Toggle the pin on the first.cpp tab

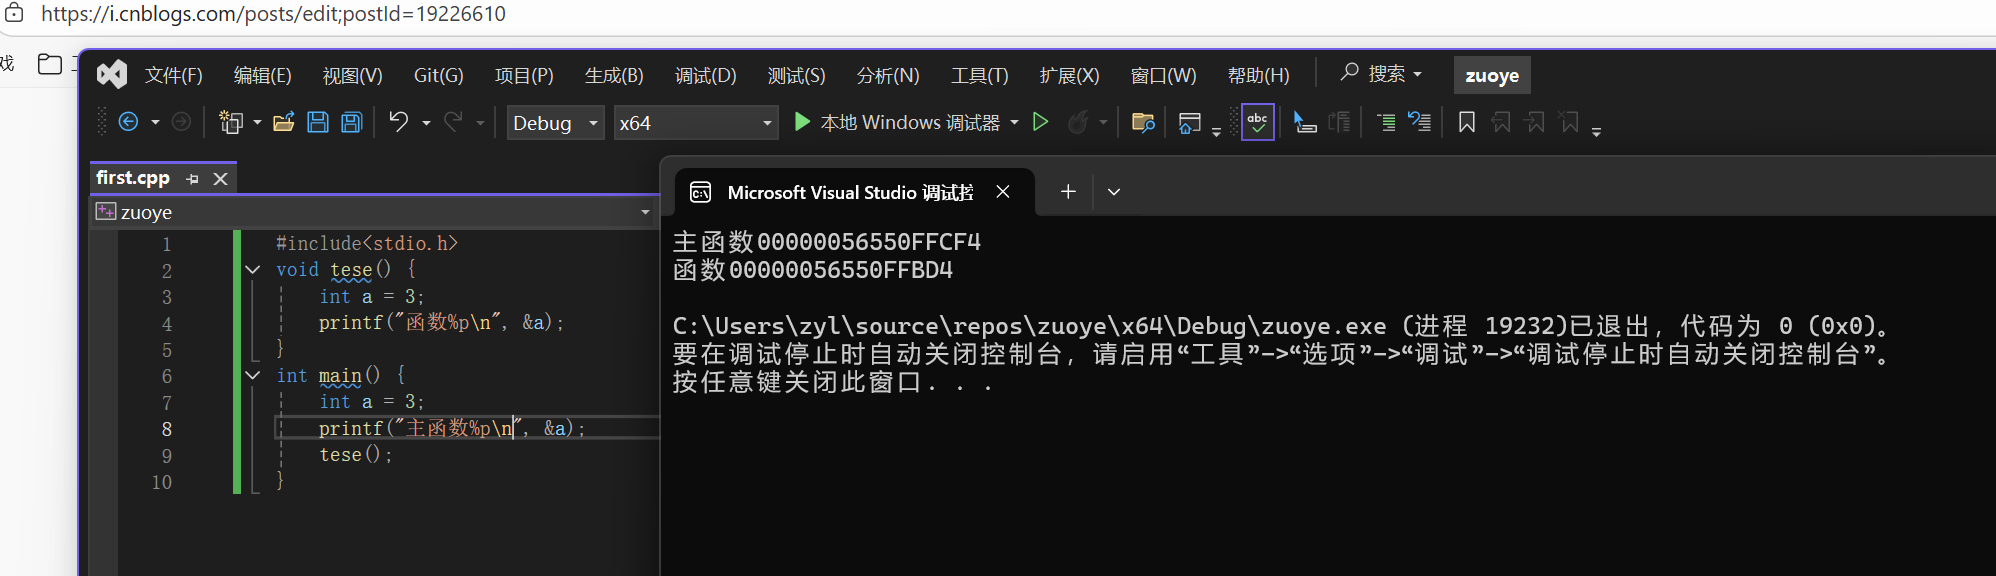click(193, 179)
